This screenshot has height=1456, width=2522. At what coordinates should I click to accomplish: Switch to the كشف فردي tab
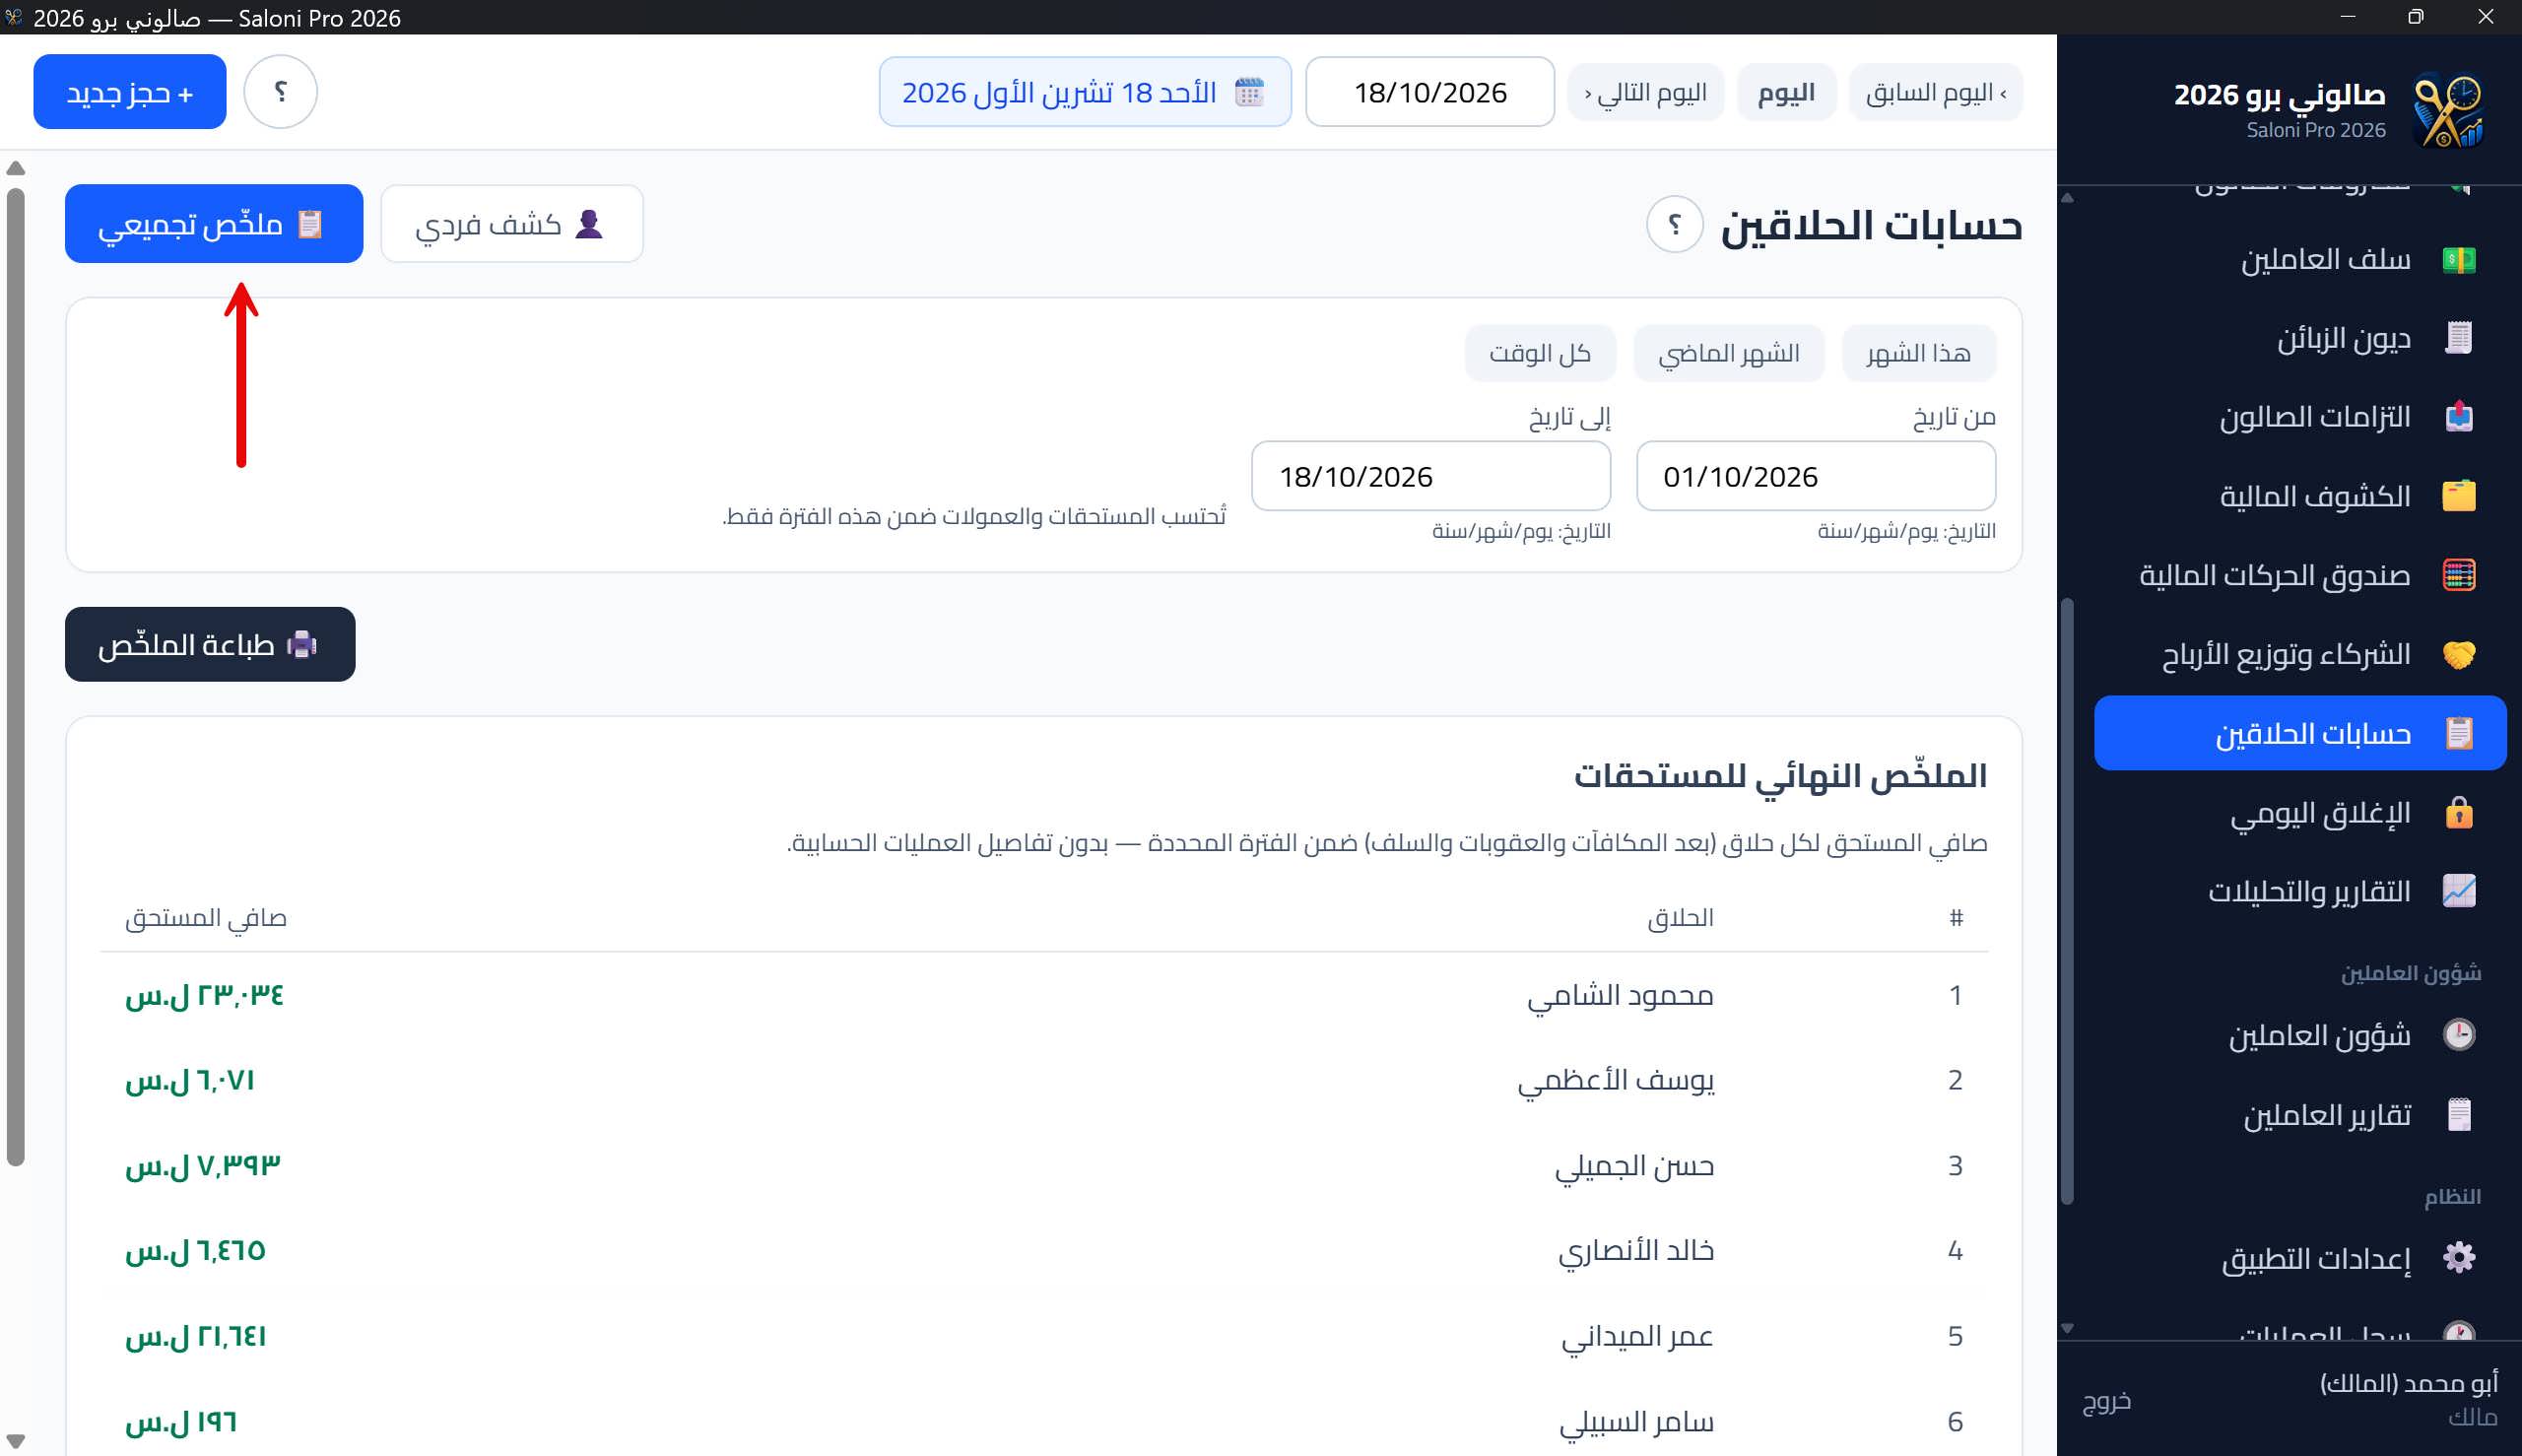[511, 224]
